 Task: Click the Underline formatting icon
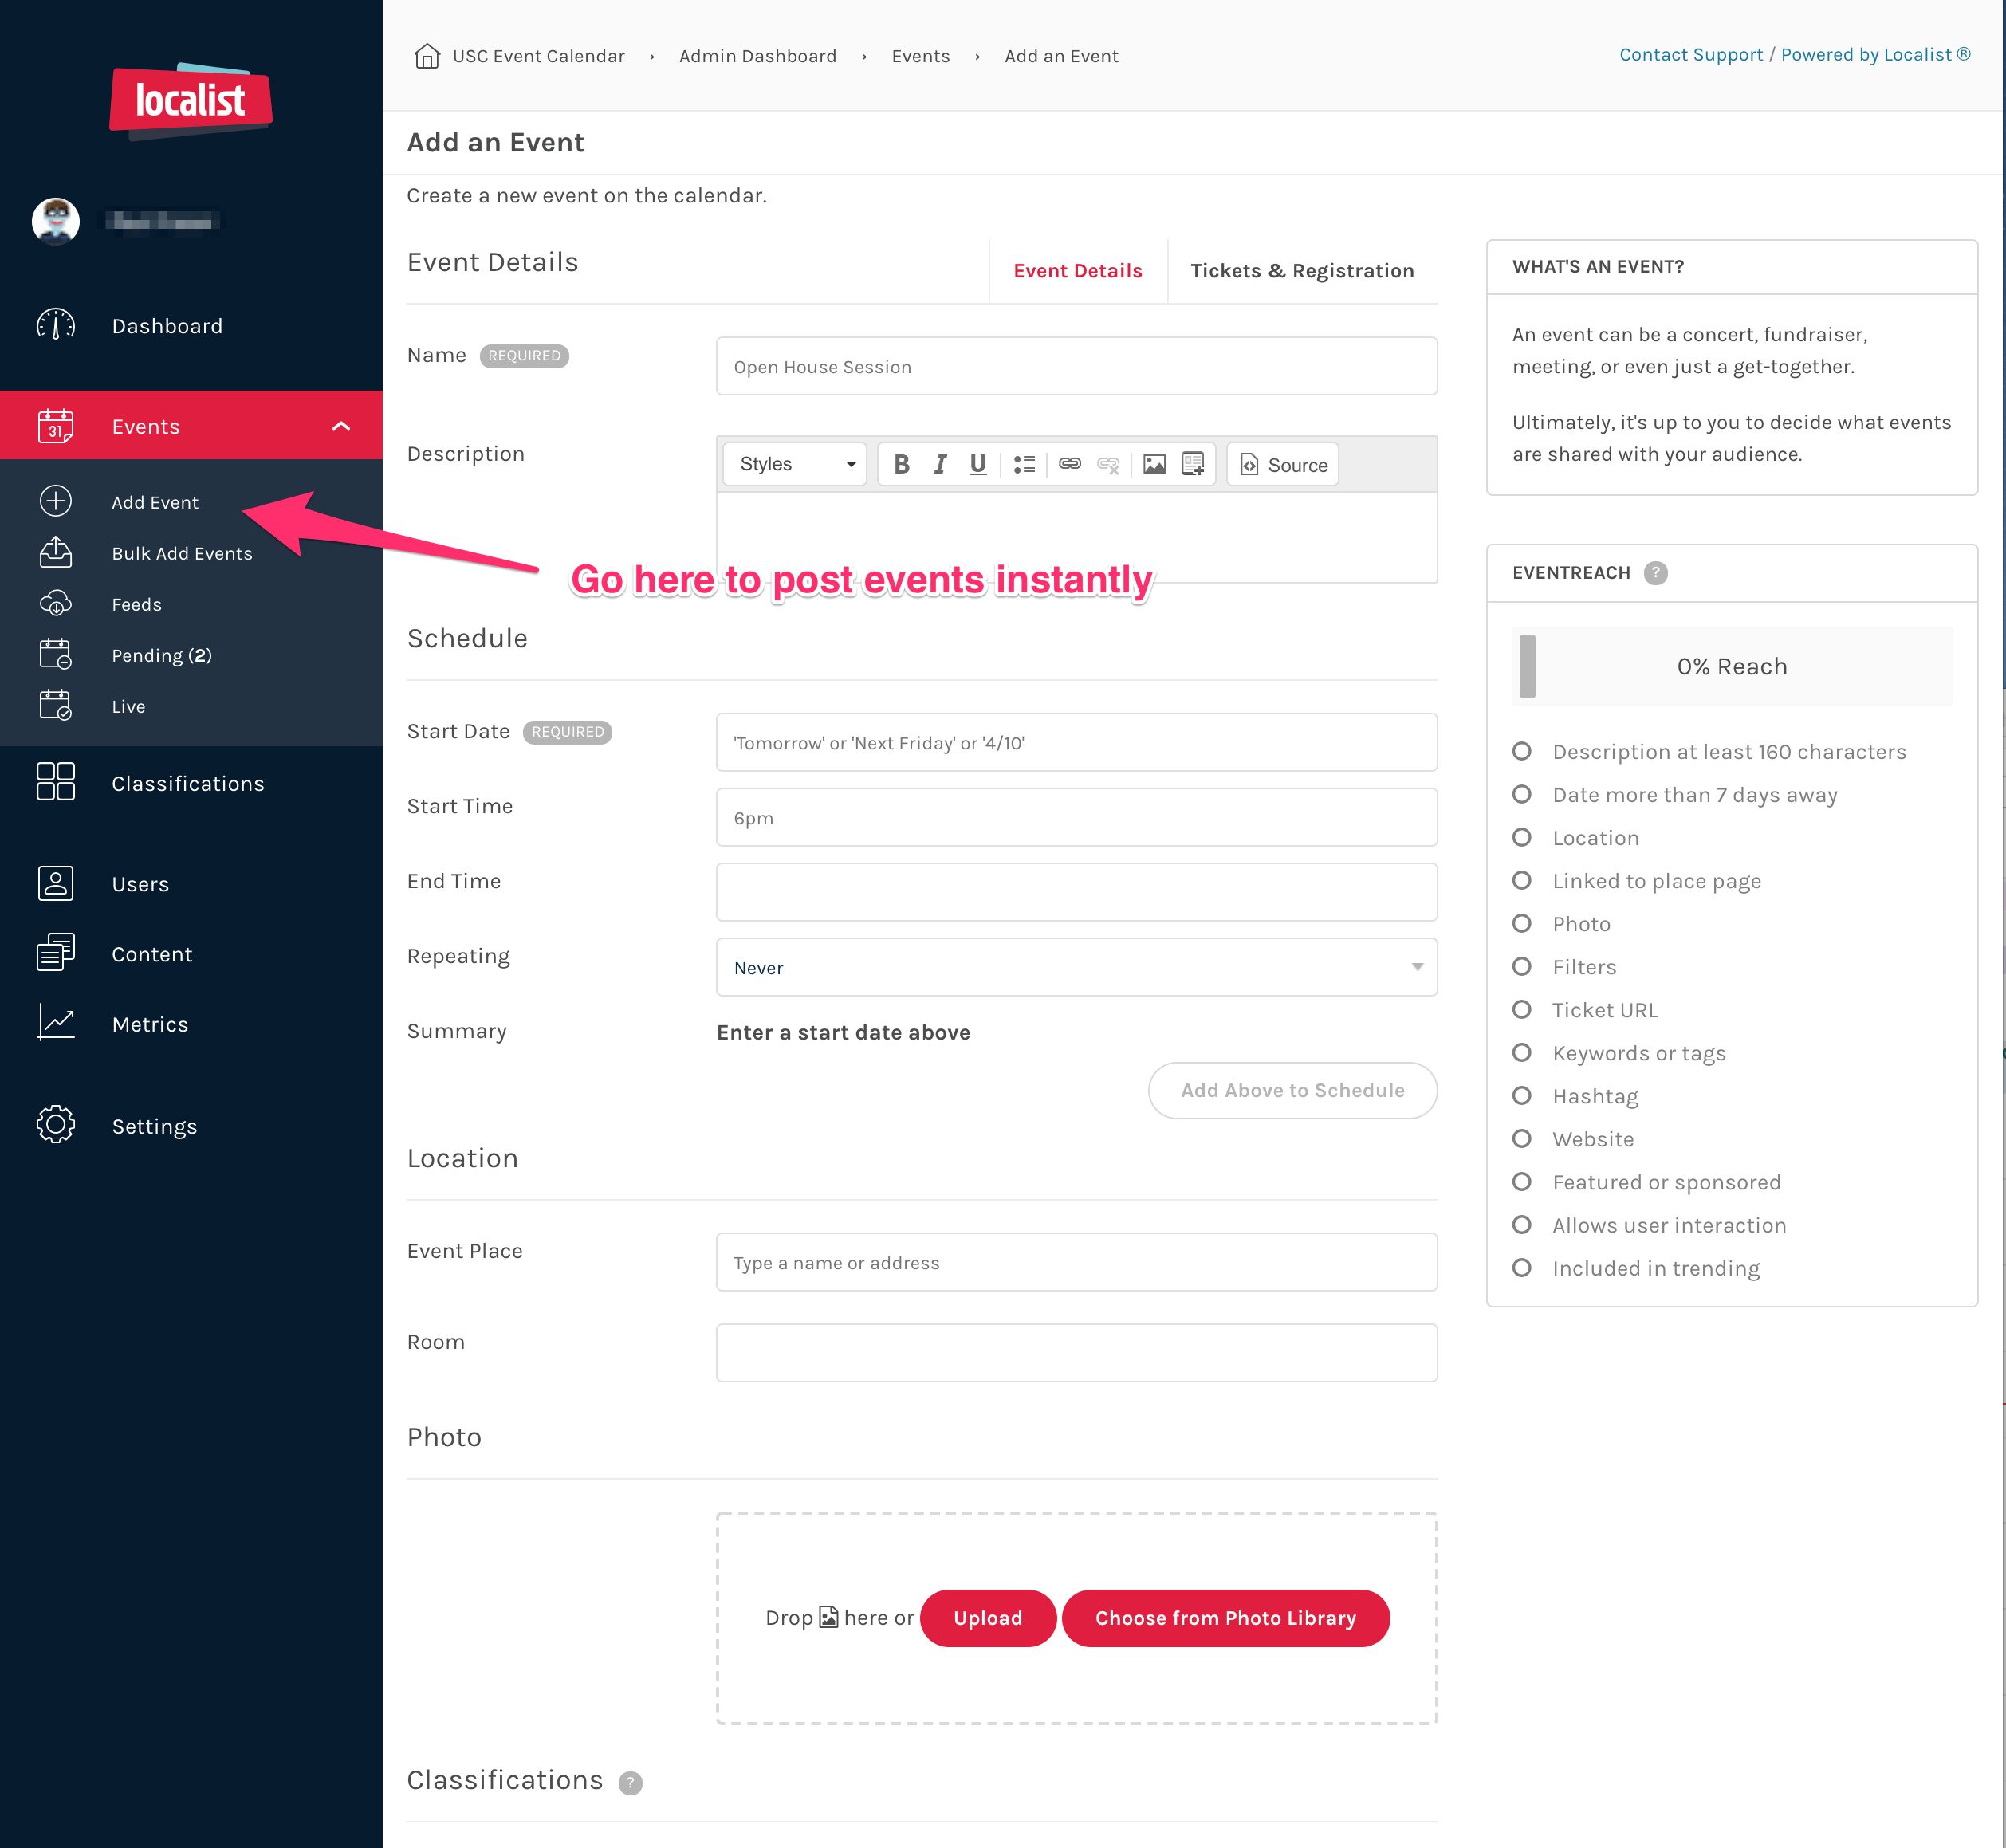click(x=977, y=464)
